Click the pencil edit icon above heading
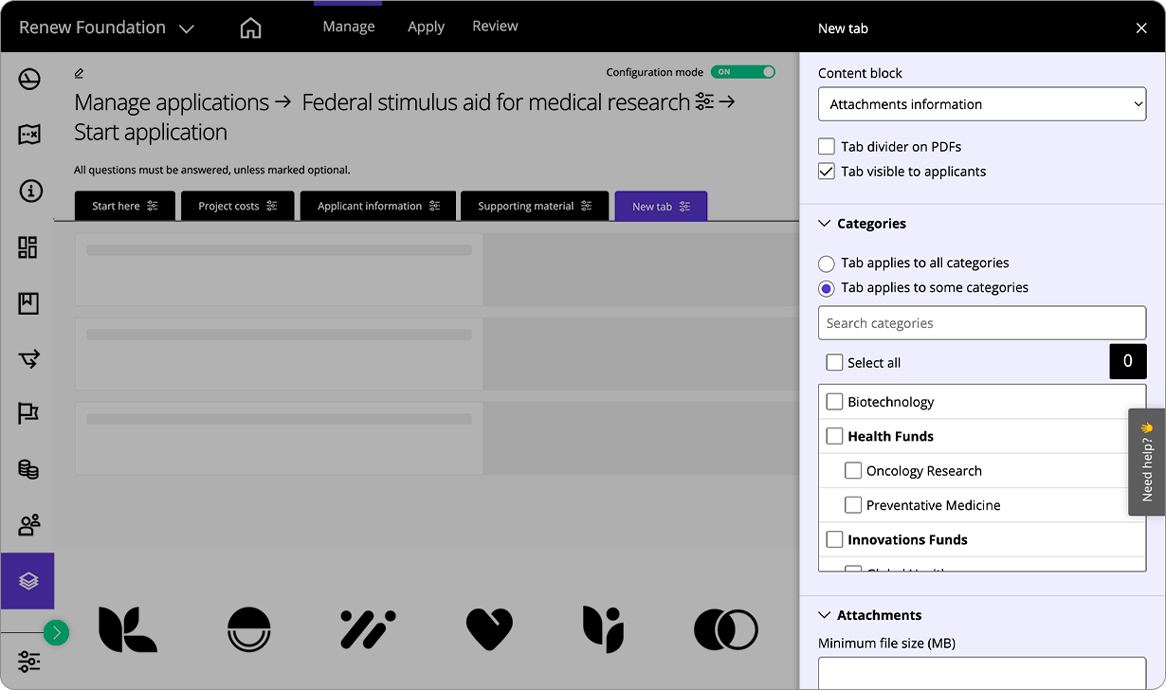 click(79, 73)
